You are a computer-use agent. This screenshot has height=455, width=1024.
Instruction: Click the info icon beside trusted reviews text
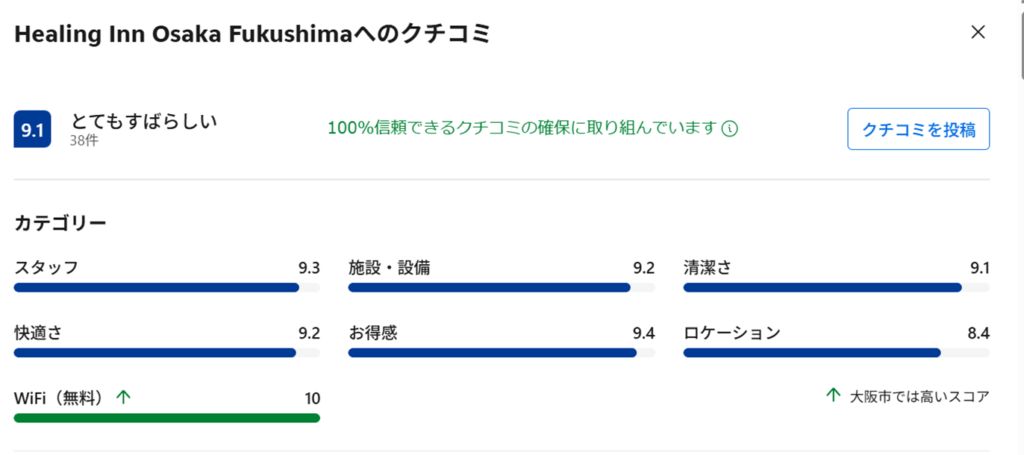[729, 129]
